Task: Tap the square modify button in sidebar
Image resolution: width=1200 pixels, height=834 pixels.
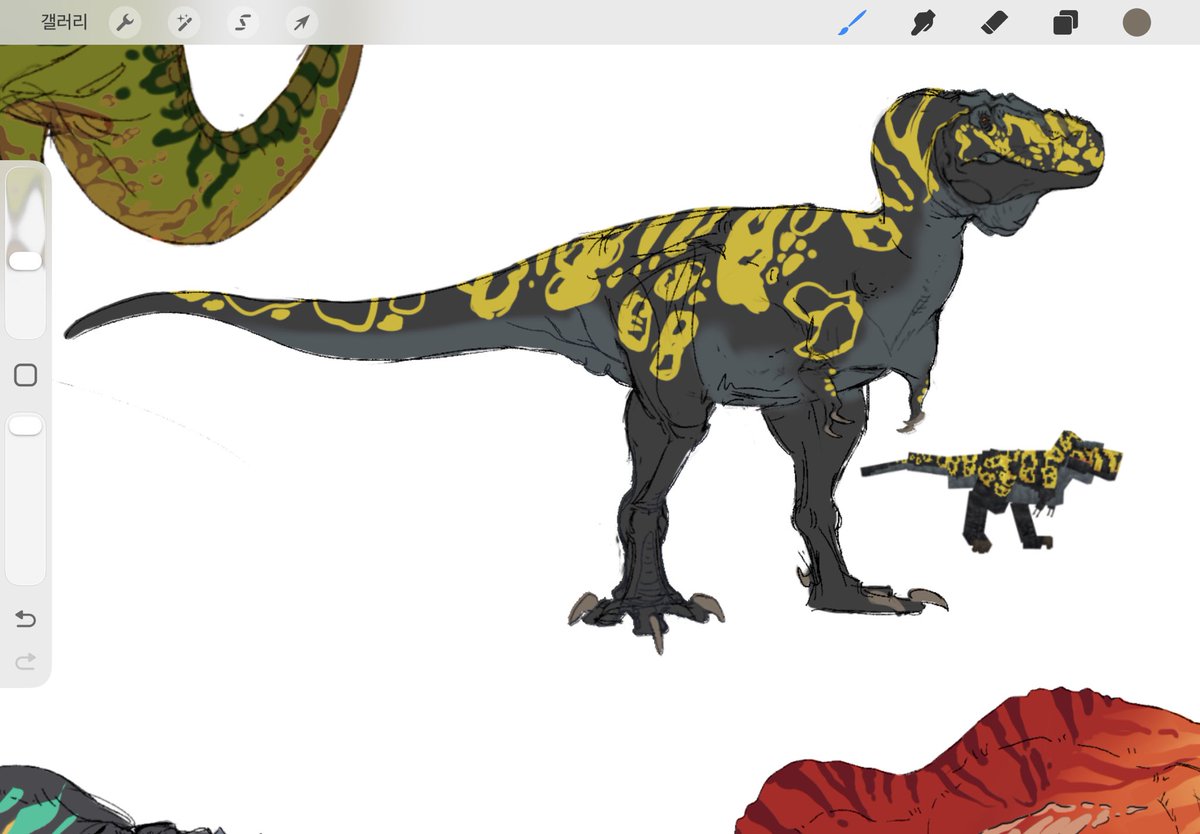Action: tap(25, 375)
